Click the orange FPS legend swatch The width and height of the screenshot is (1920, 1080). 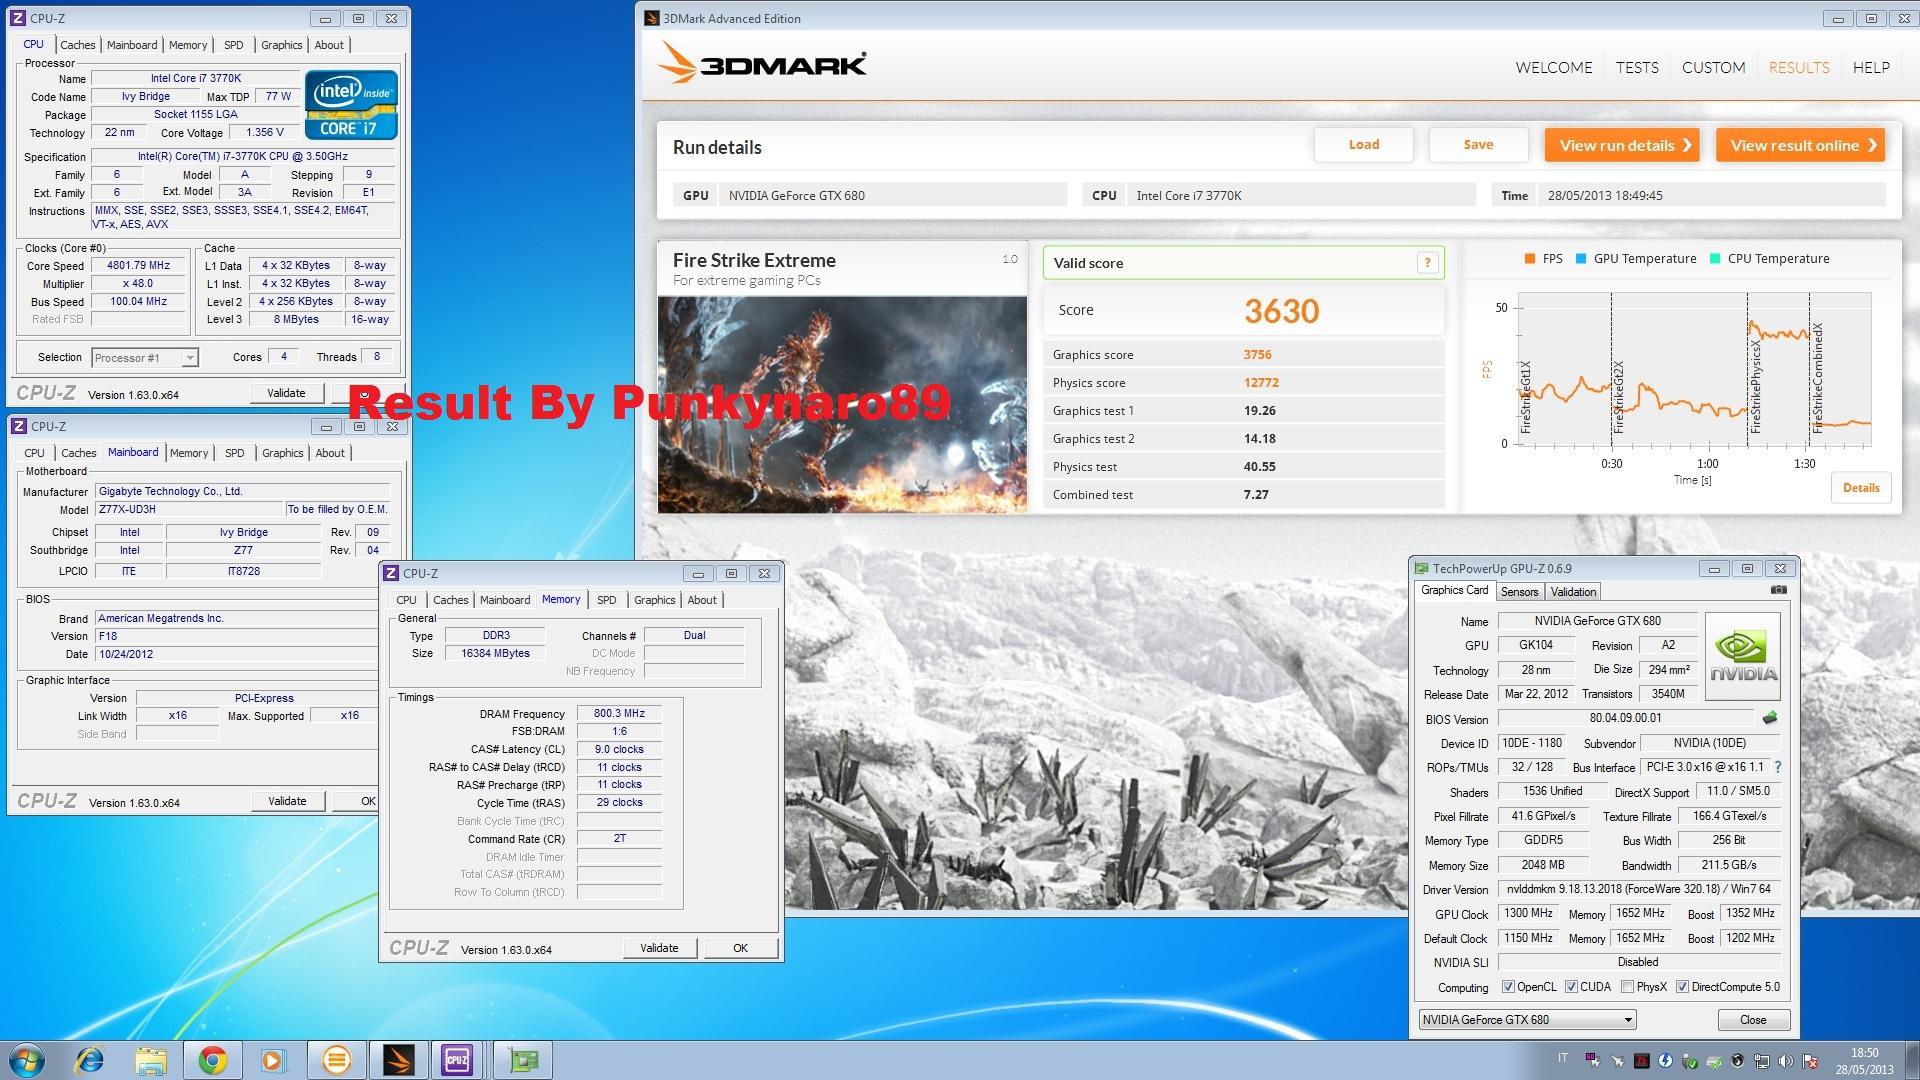(1530, 258)
